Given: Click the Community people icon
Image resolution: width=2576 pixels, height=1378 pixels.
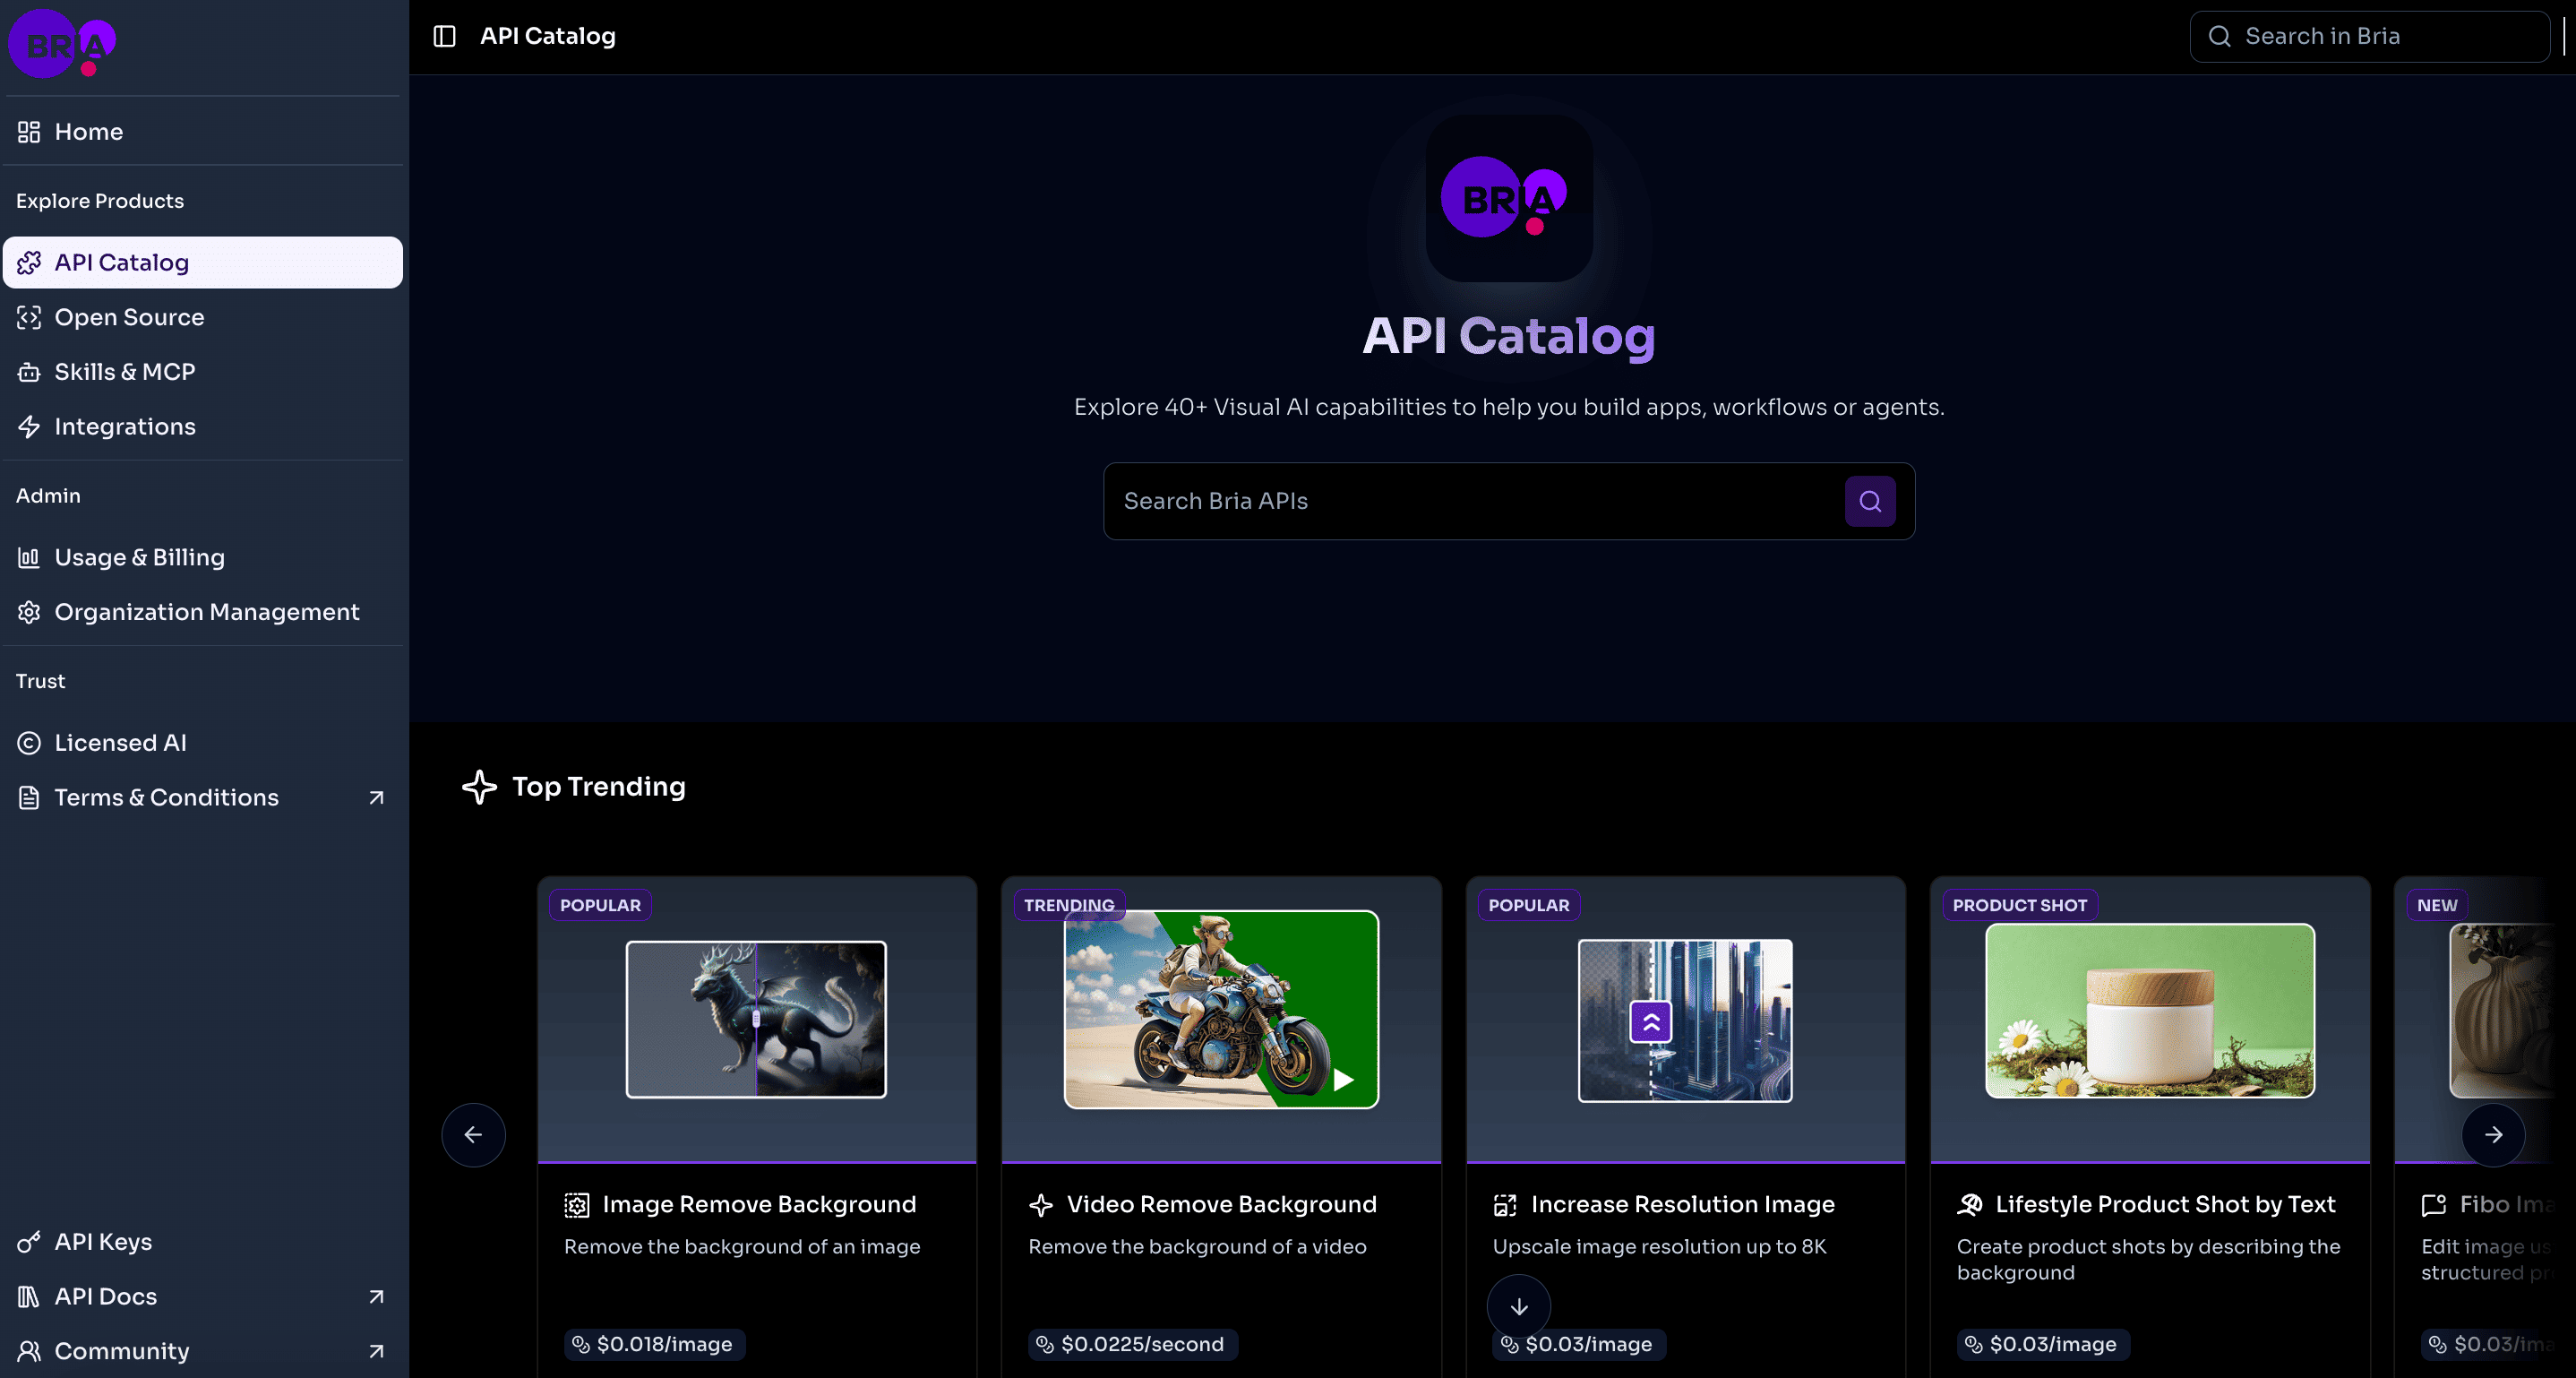Looking at the screenshot, I should point(29,1352).
